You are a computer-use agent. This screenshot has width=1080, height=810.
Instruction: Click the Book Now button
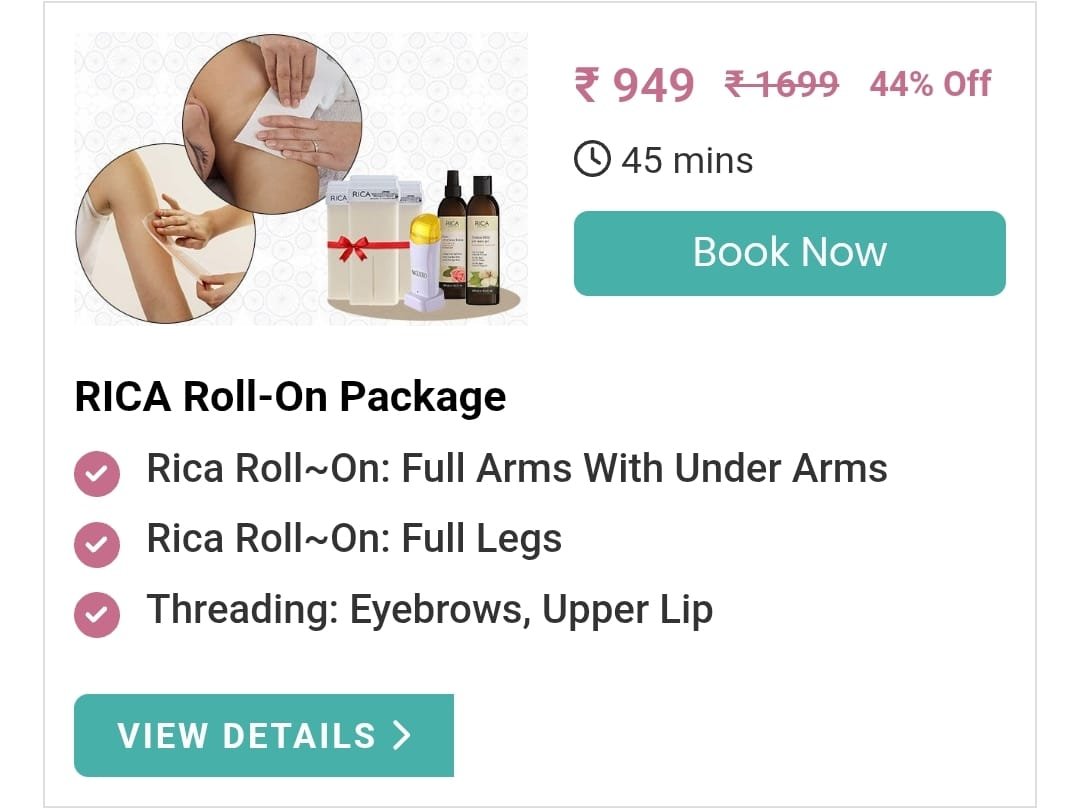click(789, 253)
